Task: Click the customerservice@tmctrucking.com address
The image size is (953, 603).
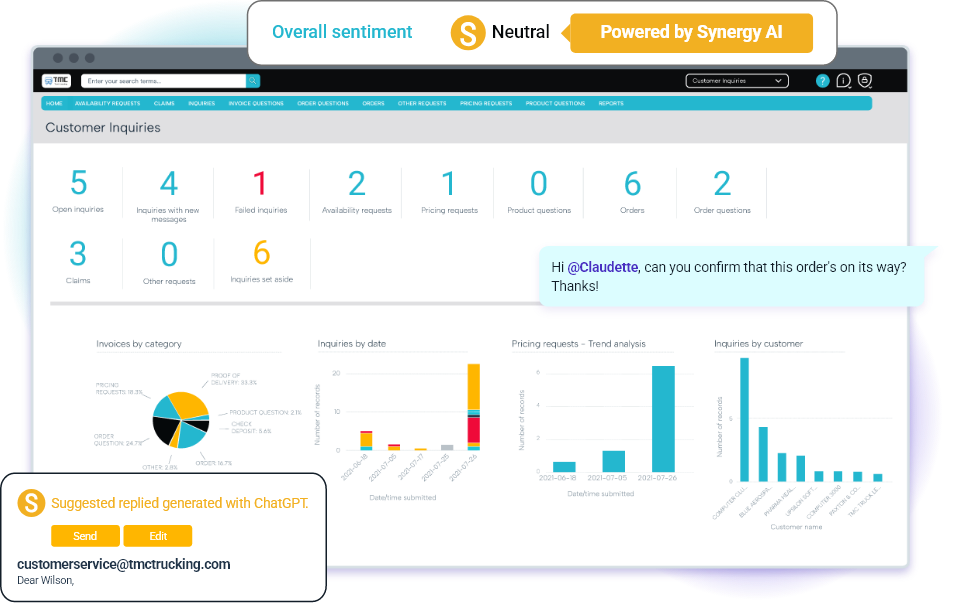Action: coord(124,564)
